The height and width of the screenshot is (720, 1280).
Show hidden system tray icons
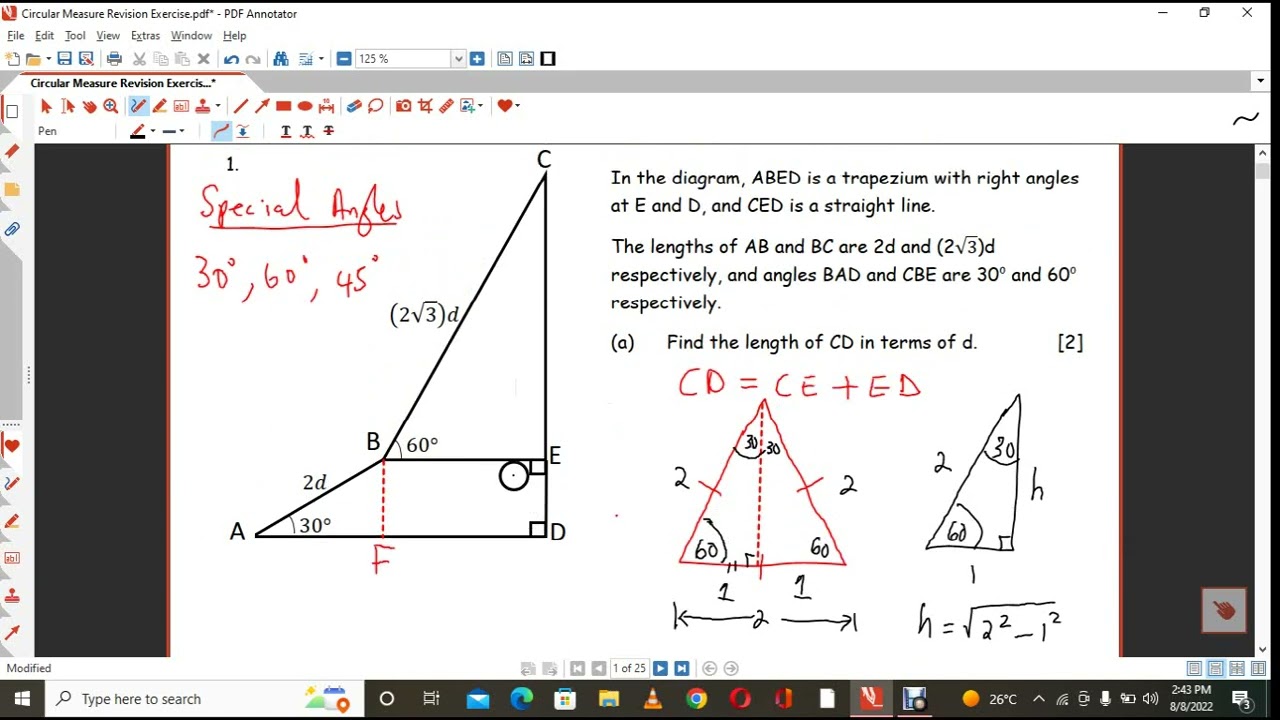(x=1038, y=699)
